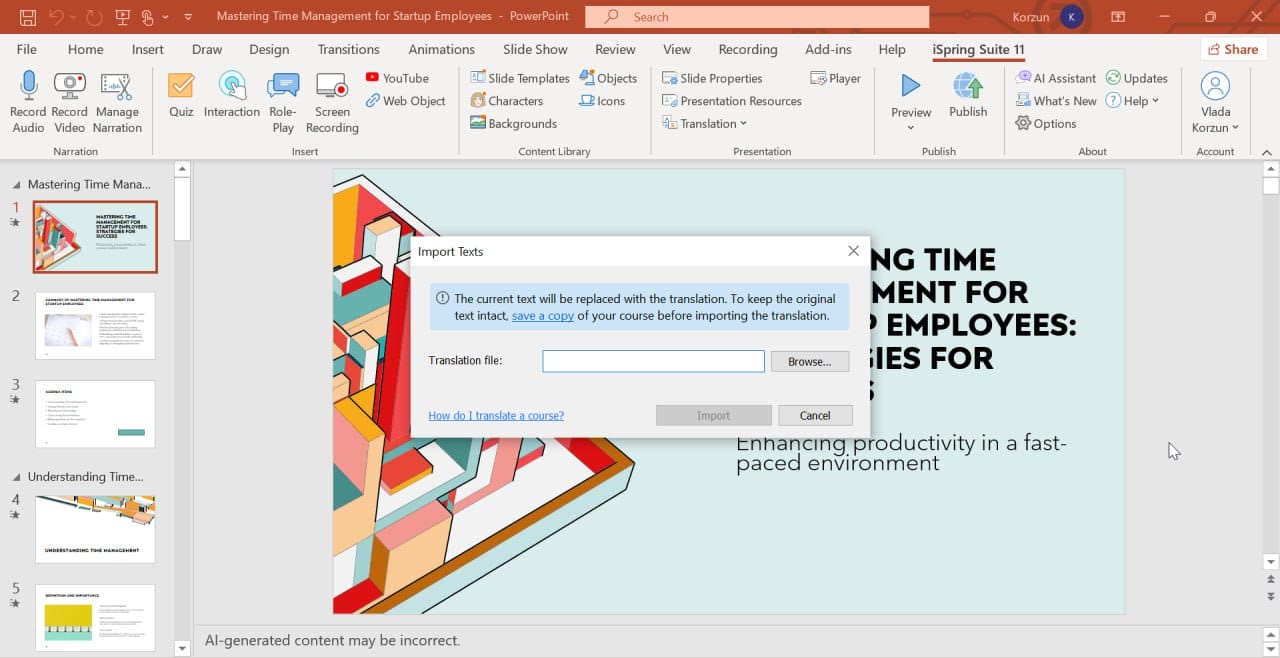Image resolution: width=1280 pixels, height=658 pixels.
Task: Open the Quiz tool
Action: tap(180, 97)
